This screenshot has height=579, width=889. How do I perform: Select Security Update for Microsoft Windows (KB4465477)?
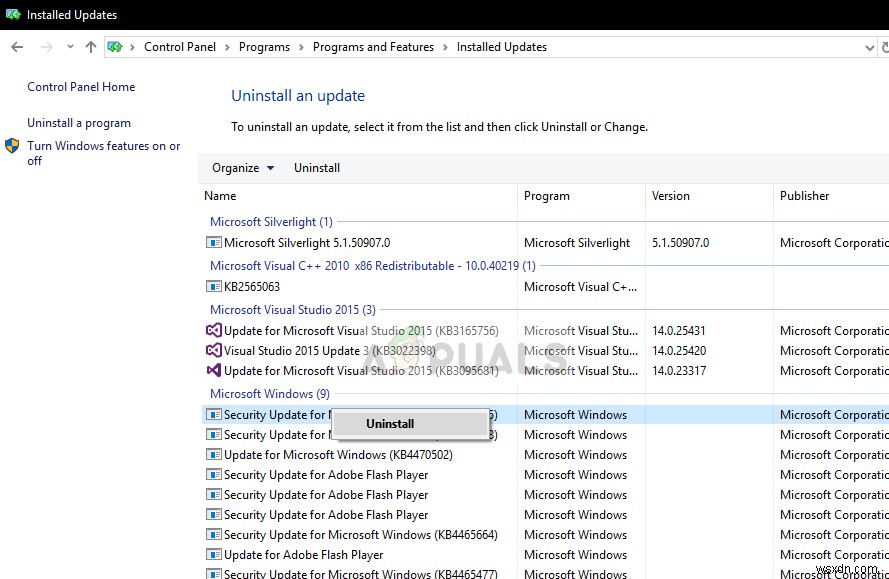[361, 574]
